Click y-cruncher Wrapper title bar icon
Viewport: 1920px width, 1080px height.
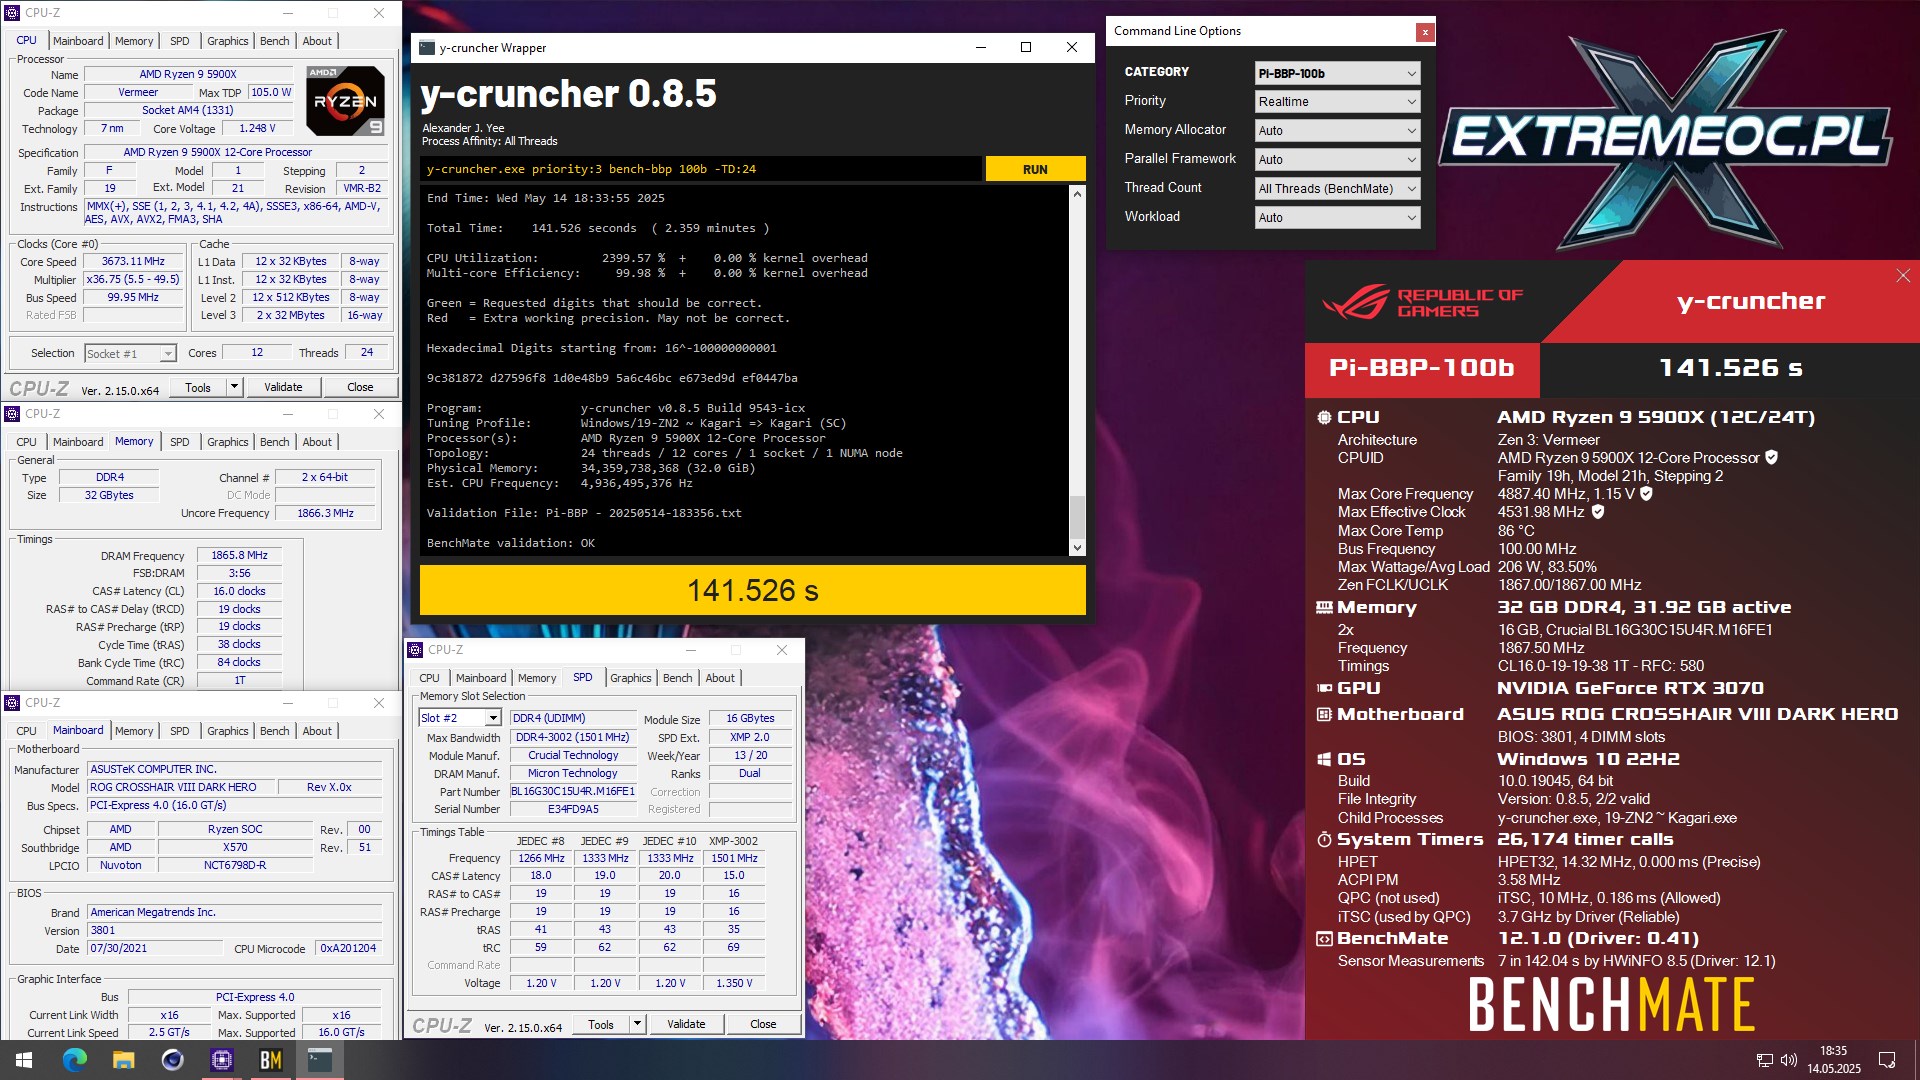427,48
